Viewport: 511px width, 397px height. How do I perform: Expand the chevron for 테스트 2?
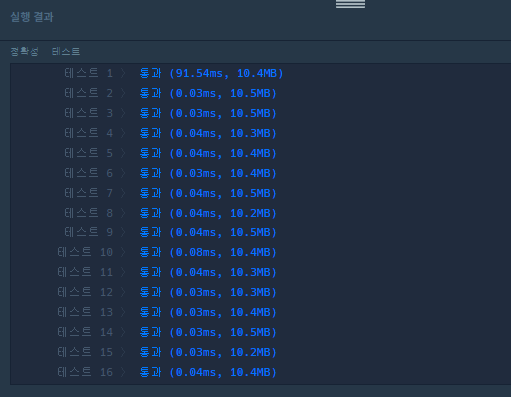123,93
